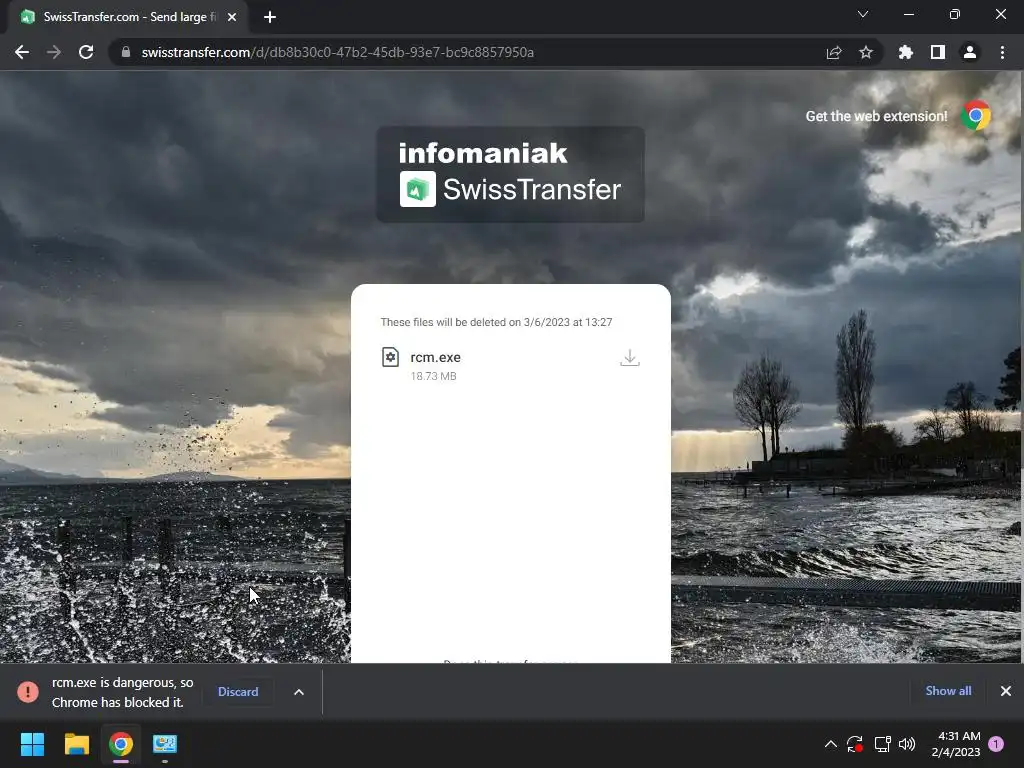The height and width of the screenshot is (768, 1024).
Task: Click the SwissTransfer green logo icon
Action: (418, 189)
